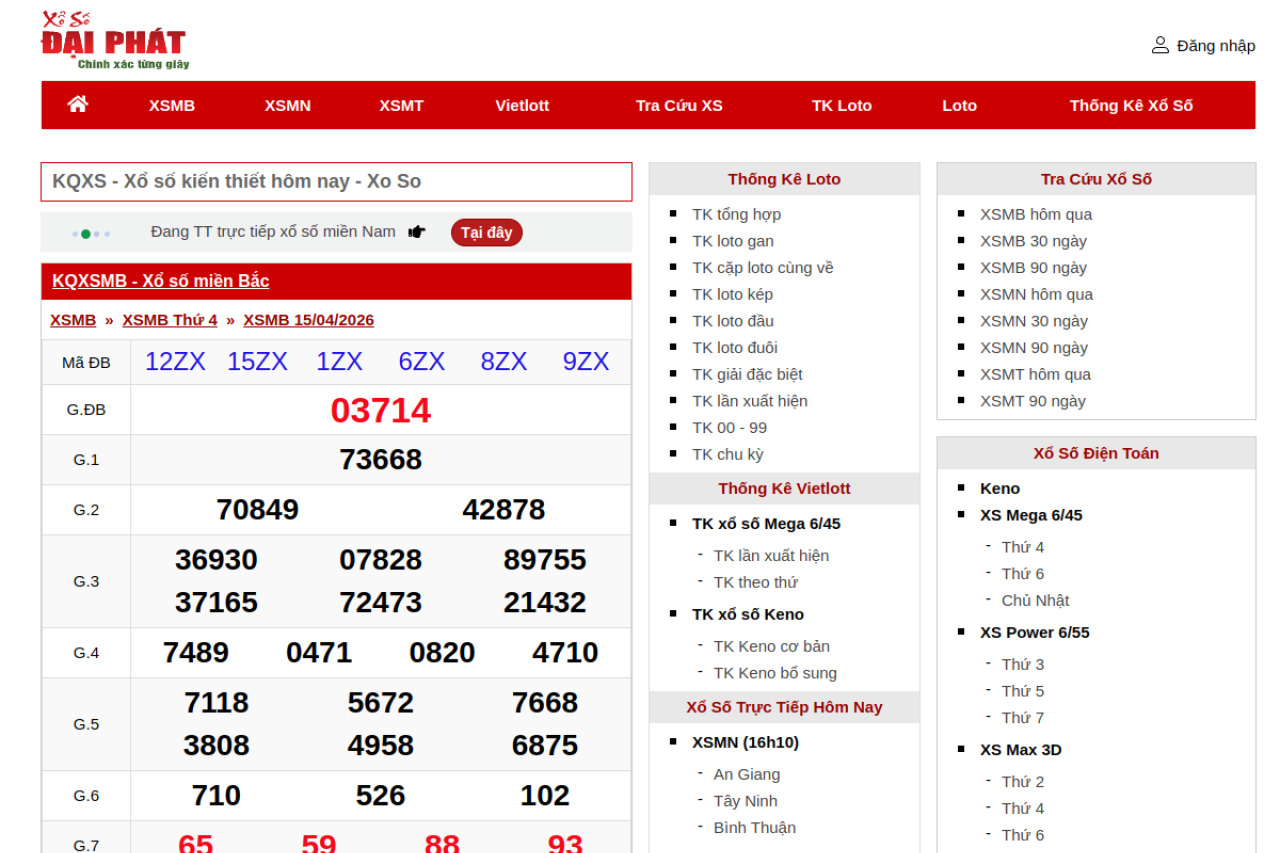Click the loading dots indicator
The width and height of the screenshot is (1280, 853).
tap(91, 233)
